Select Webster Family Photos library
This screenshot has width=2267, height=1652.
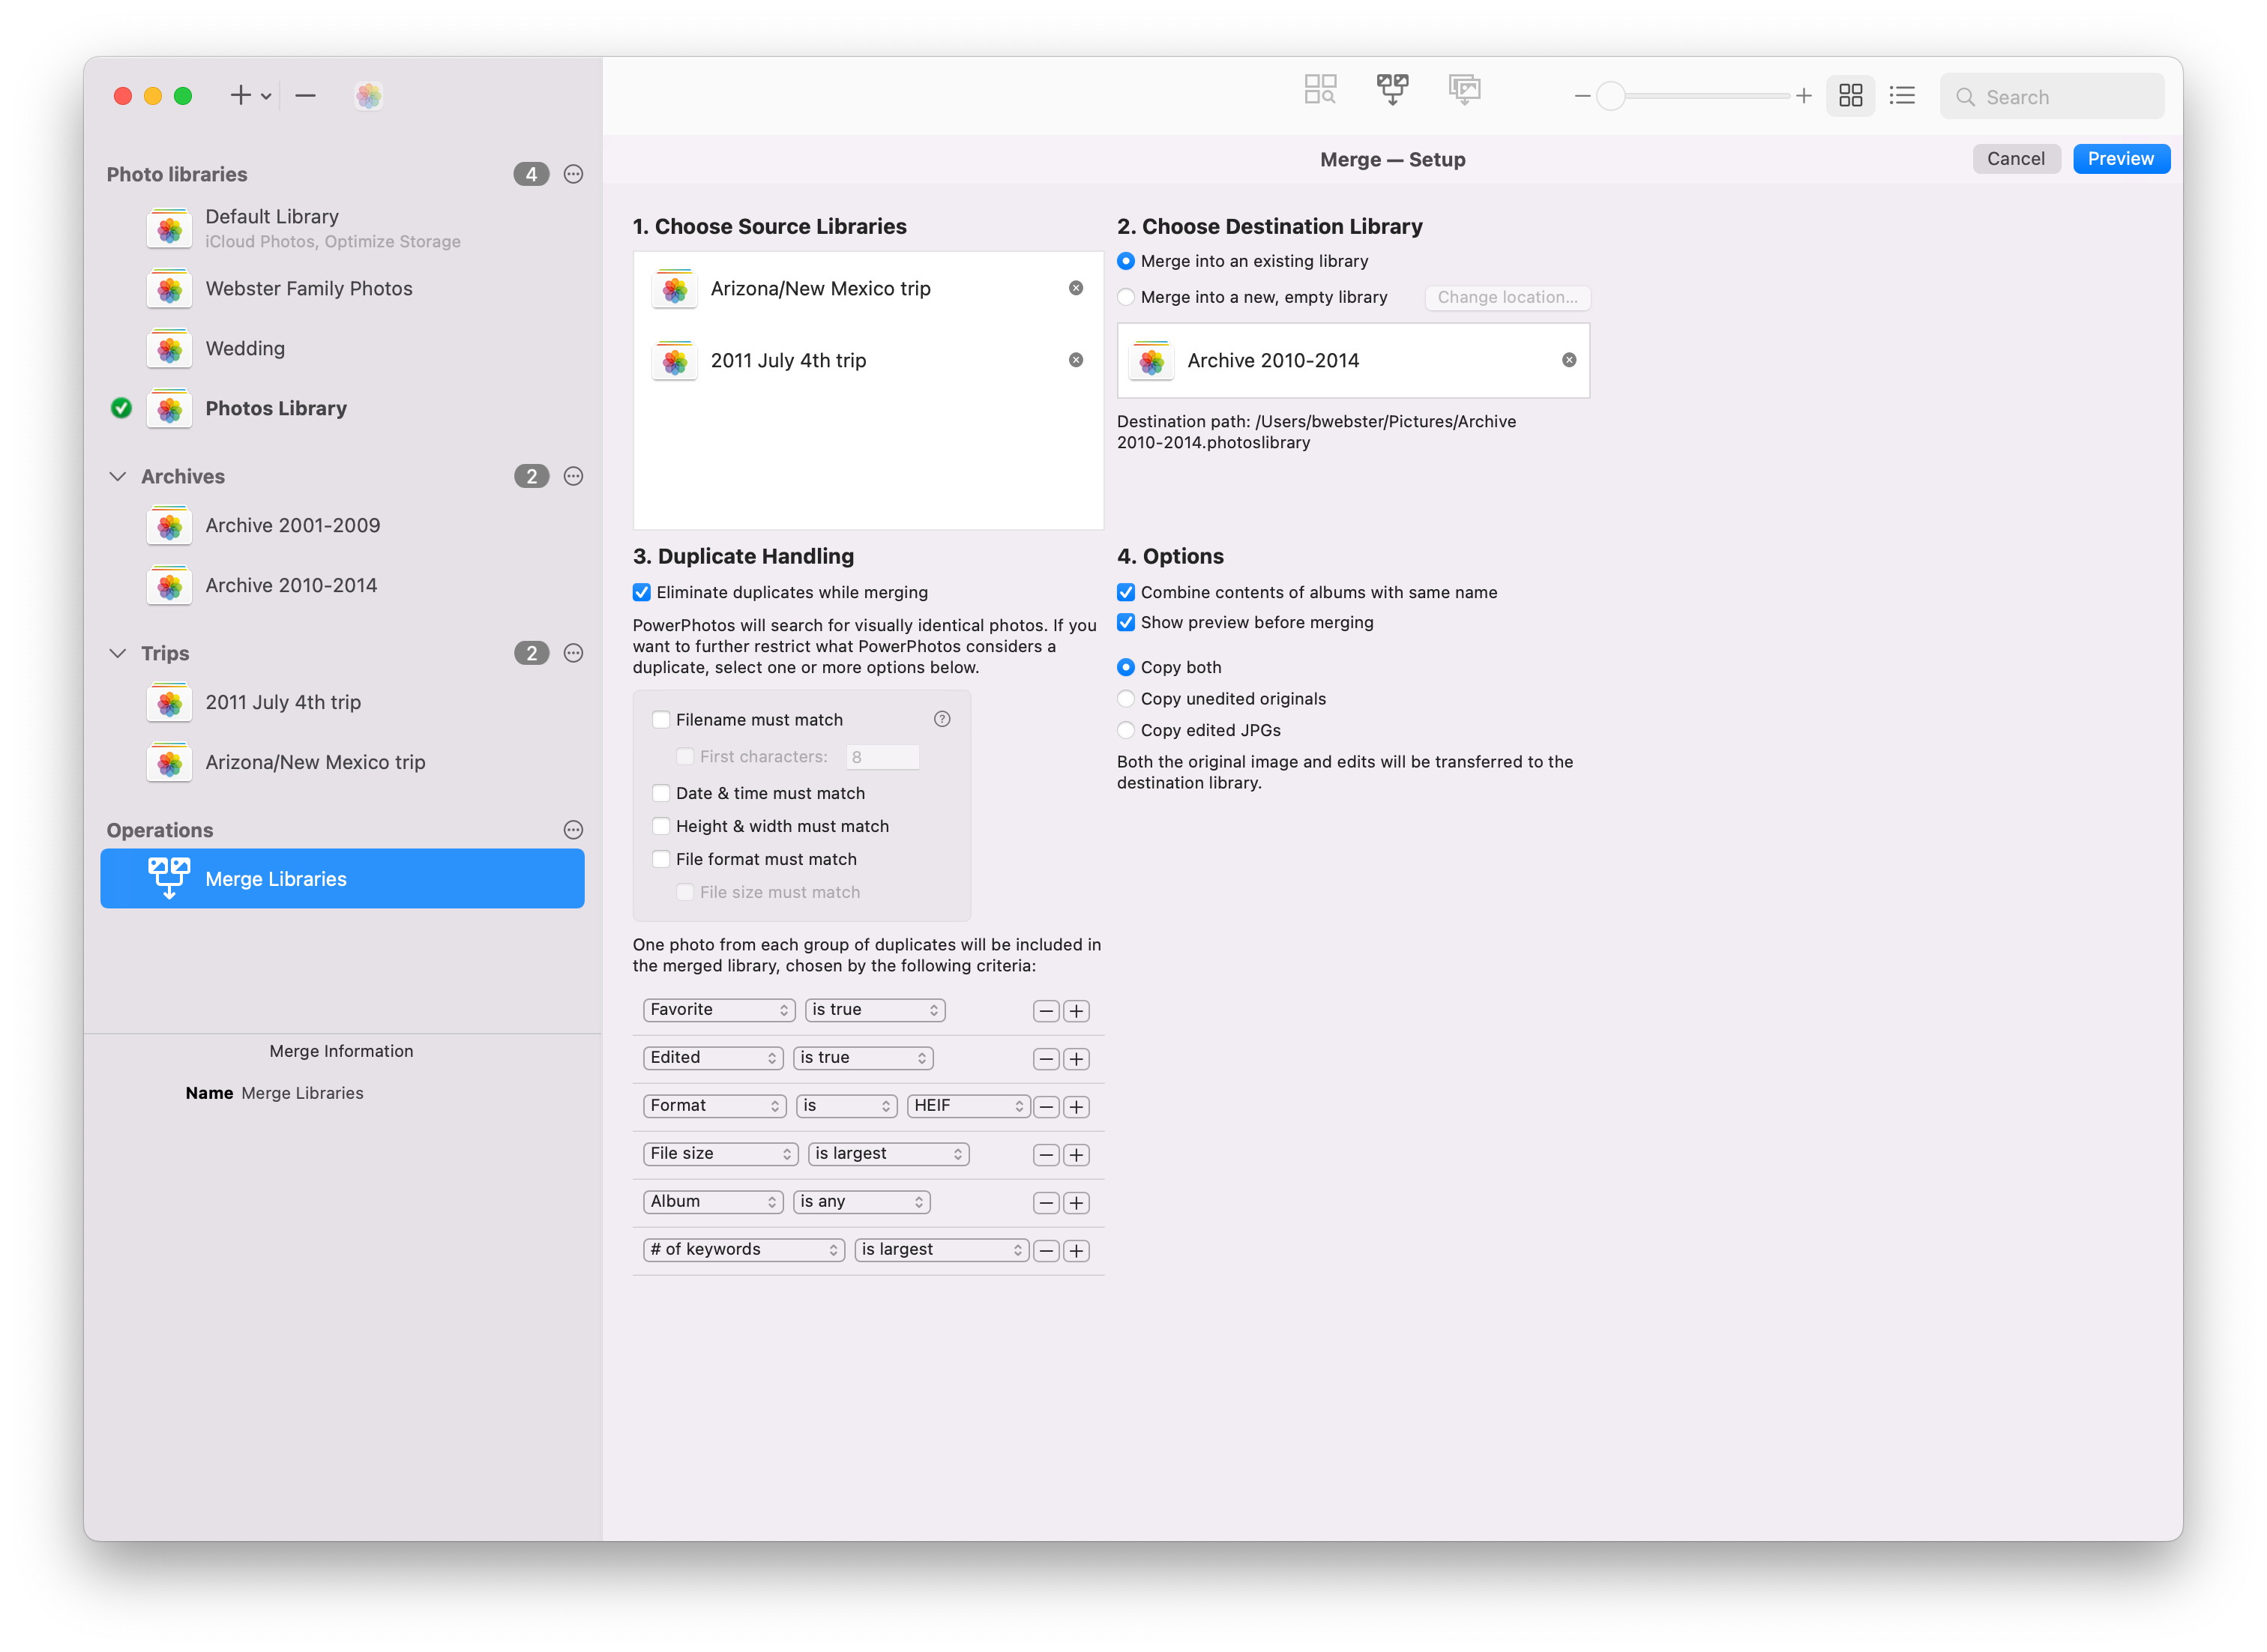[308, 289]
